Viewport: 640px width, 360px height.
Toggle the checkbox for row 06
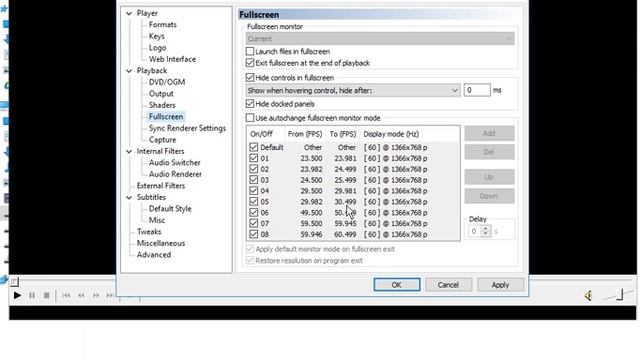click(253, 212)
